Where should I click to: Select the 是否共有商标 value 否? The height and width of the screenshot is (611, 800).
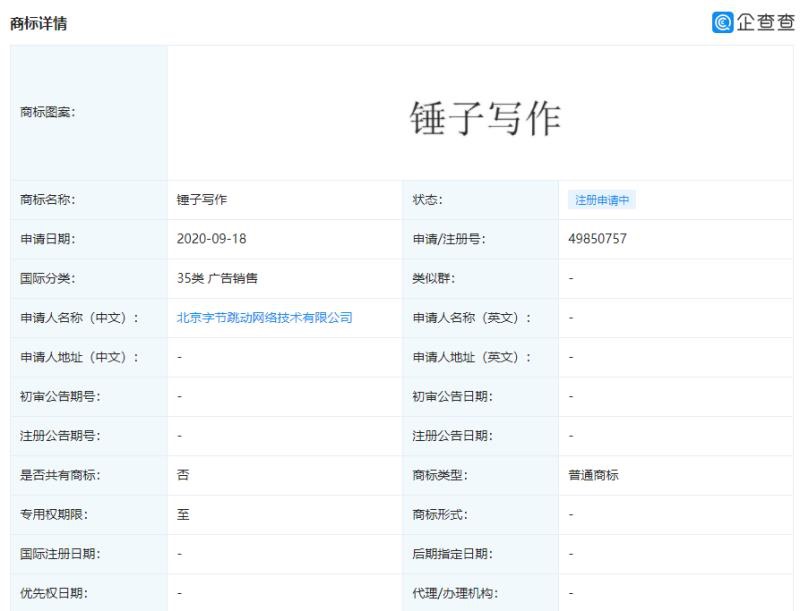pyautogui.click(x=182, y=476)
